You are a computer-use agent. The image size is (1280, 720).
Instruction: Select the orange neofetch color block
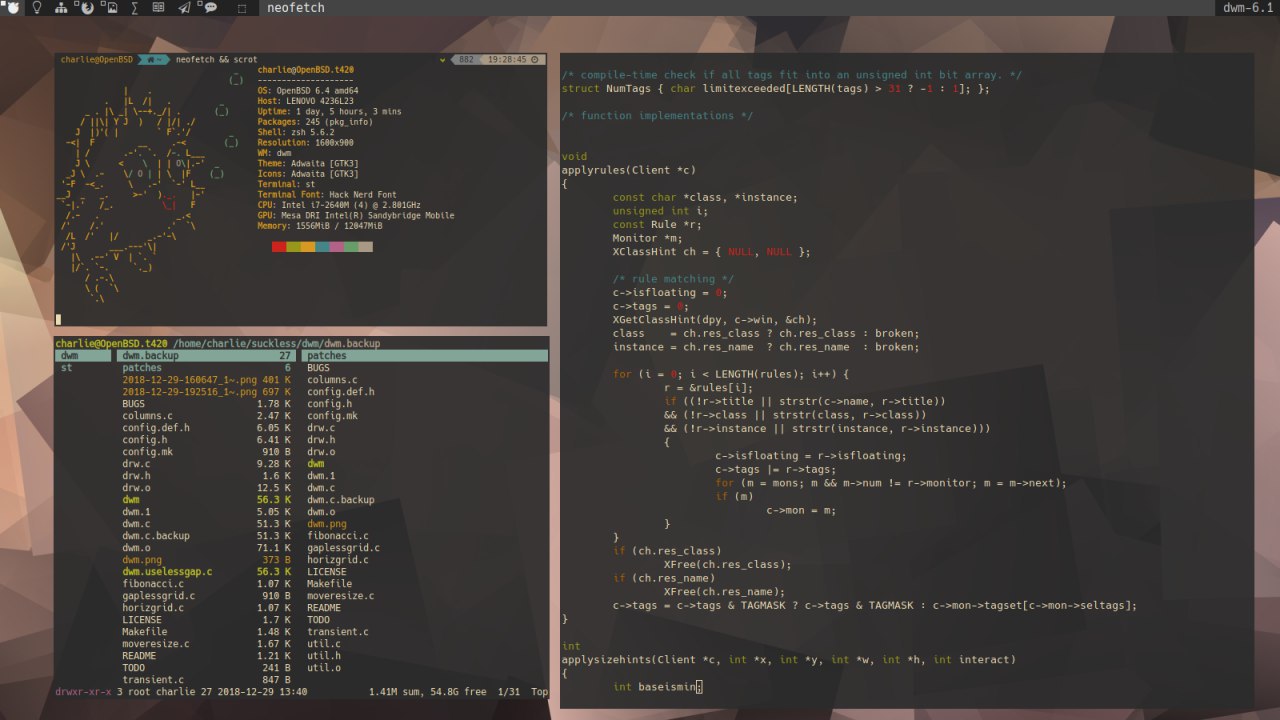(308, 247)
